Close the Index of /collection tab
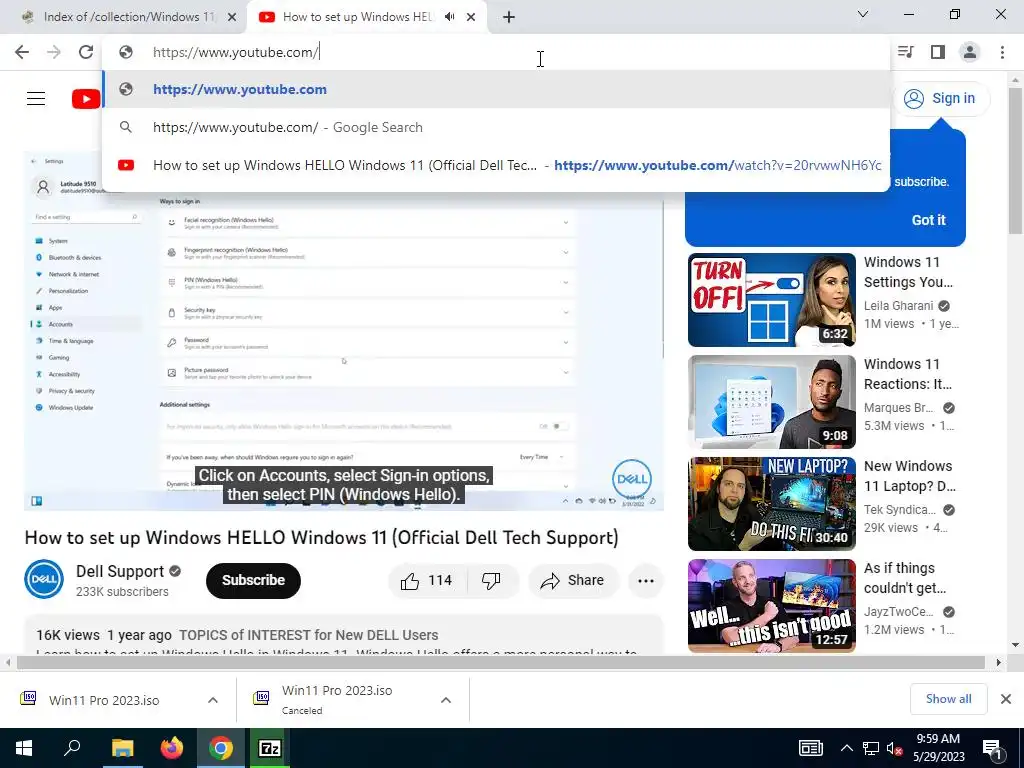 pos(232,17)
